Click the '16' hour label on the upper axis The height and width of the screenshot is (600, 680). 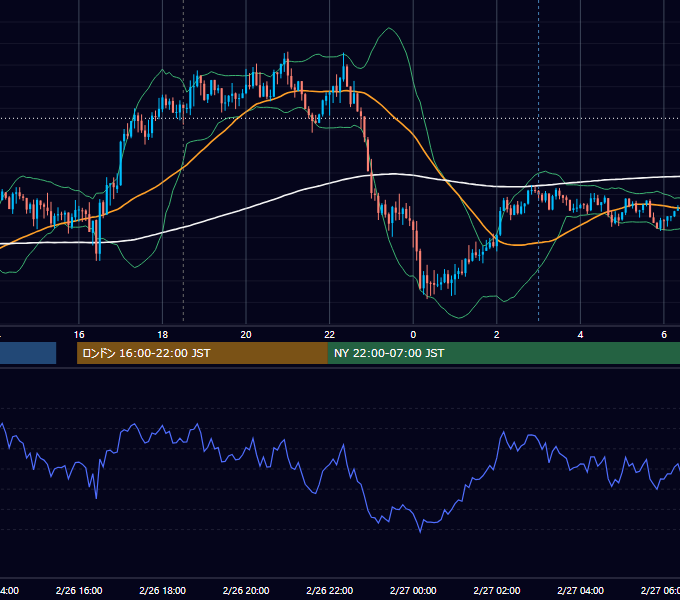[79, 335]
